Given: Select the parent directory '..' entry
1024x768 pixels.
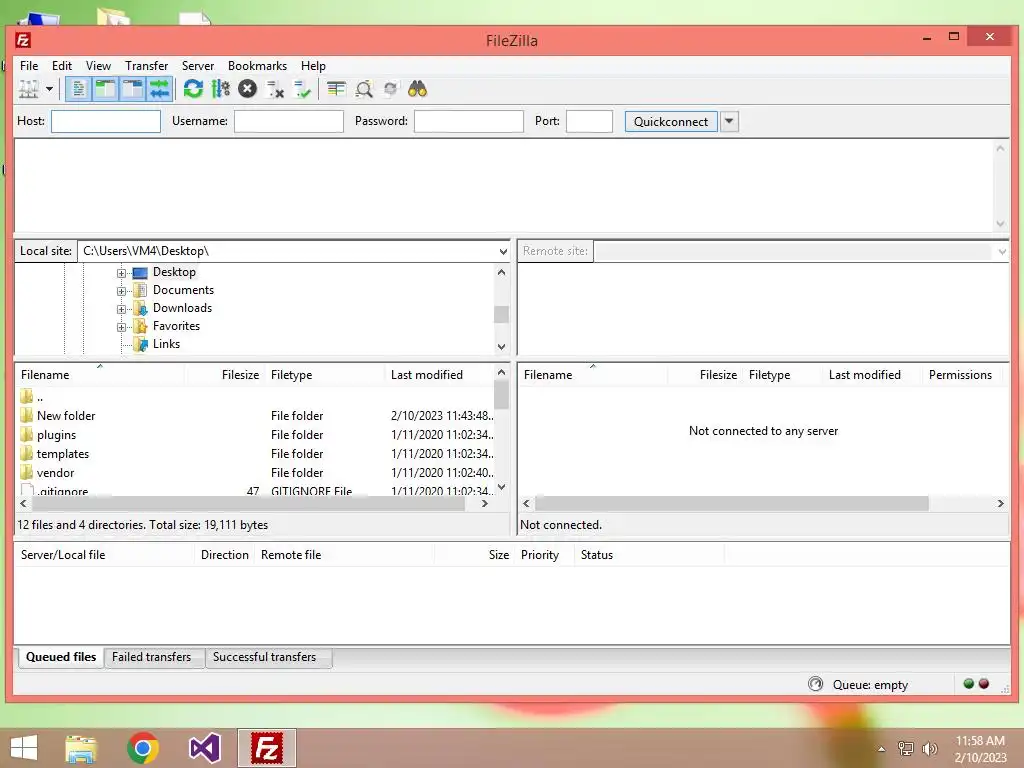Looking at the screenshot, I should point(253,397).
